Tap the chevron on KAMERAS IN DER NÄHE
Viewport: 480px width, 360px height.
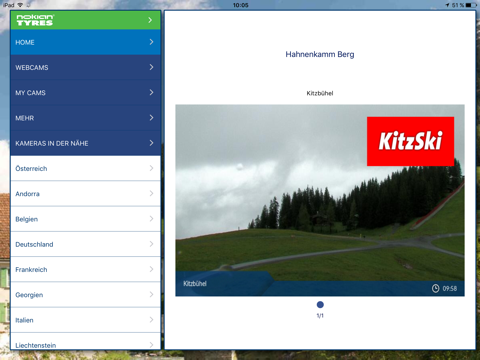[x=151, y=143]
